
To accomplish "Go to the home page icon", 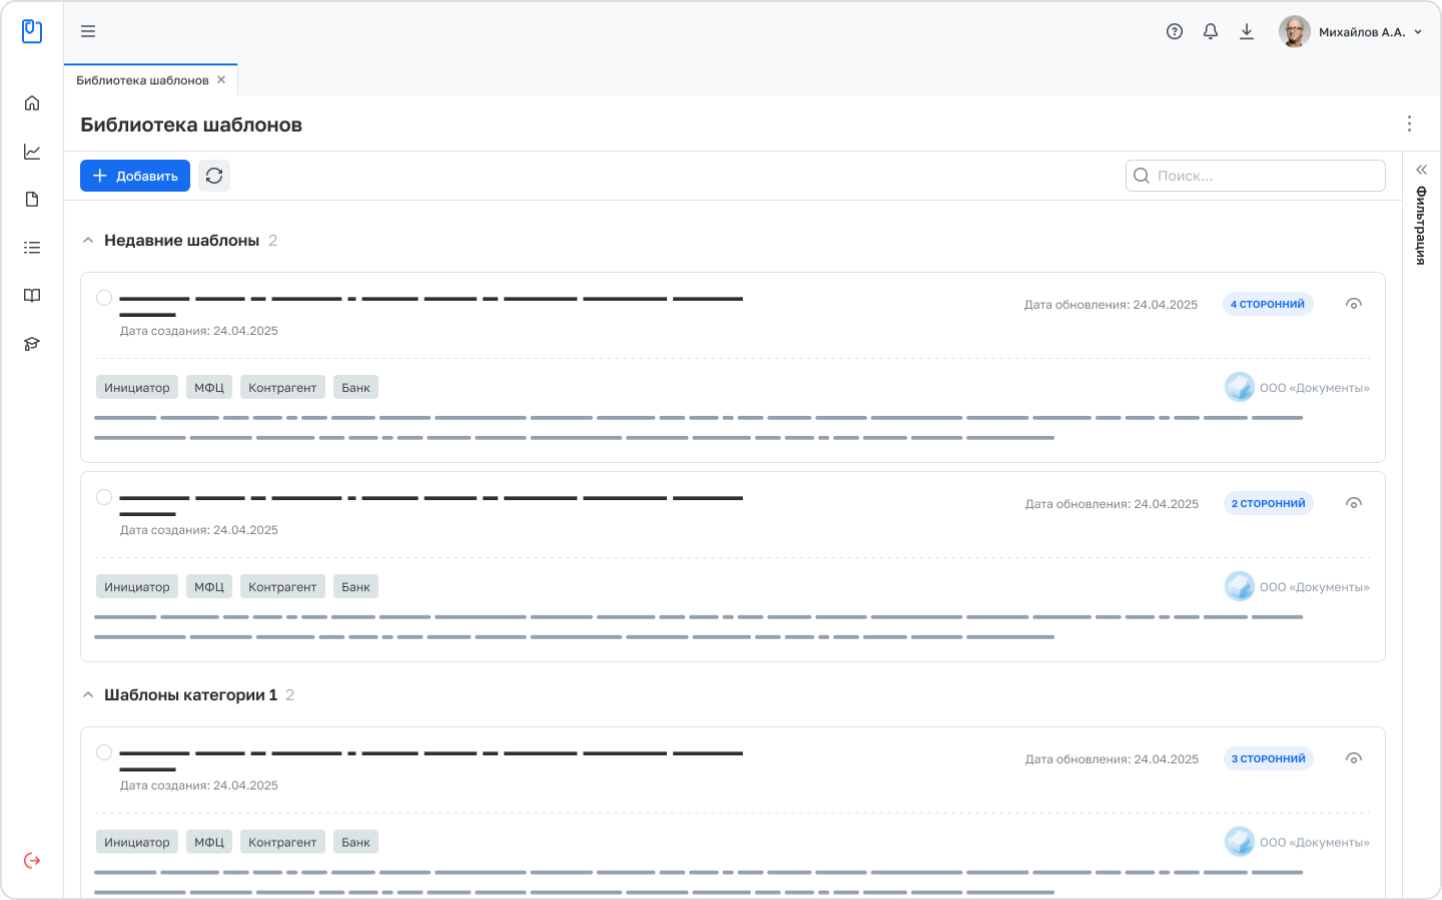I will 32,103.
